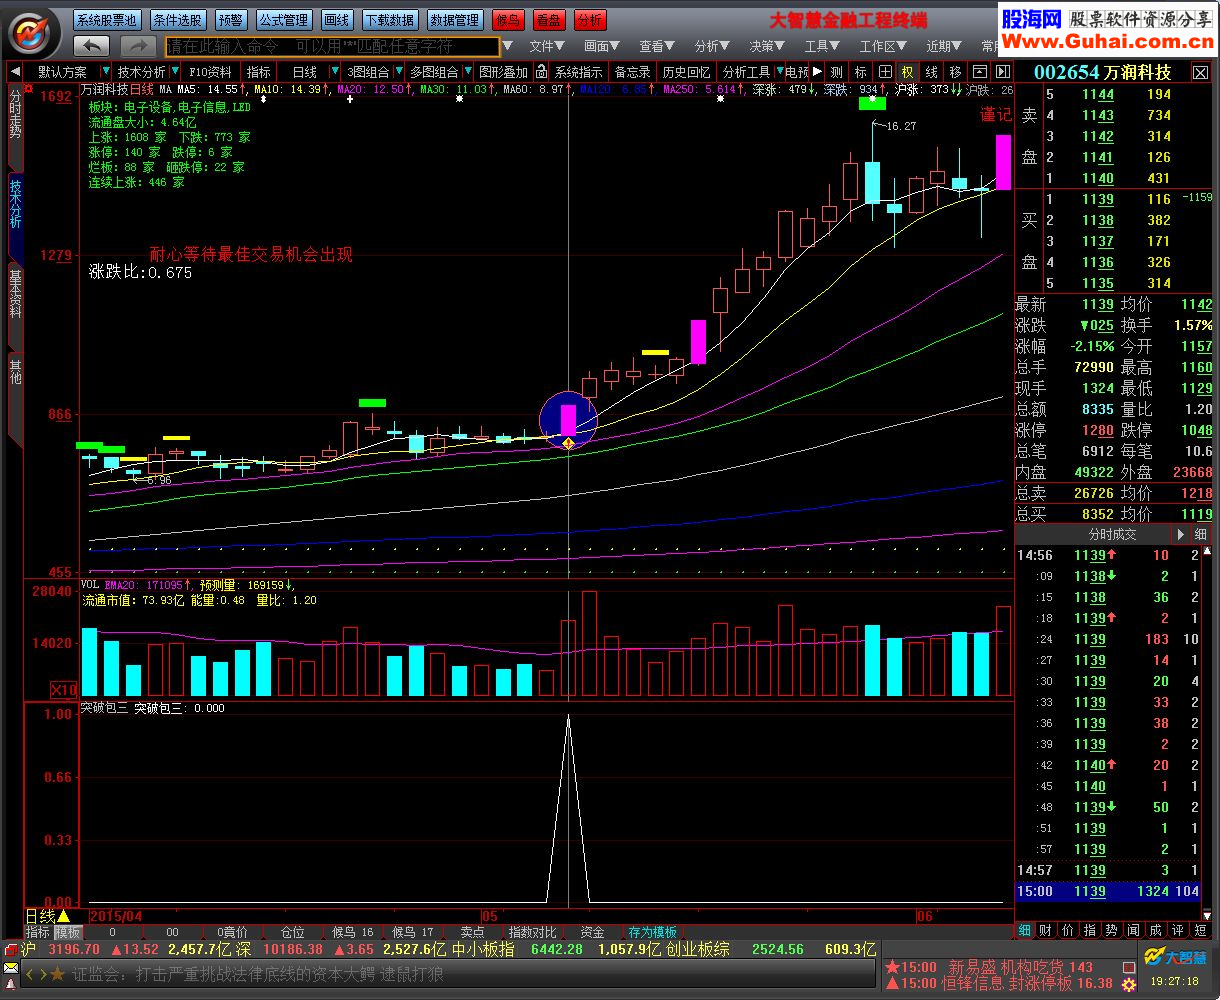Open the 画面 menu
This screenshot has width=1220, height=1000.
[x=602, y=46]
